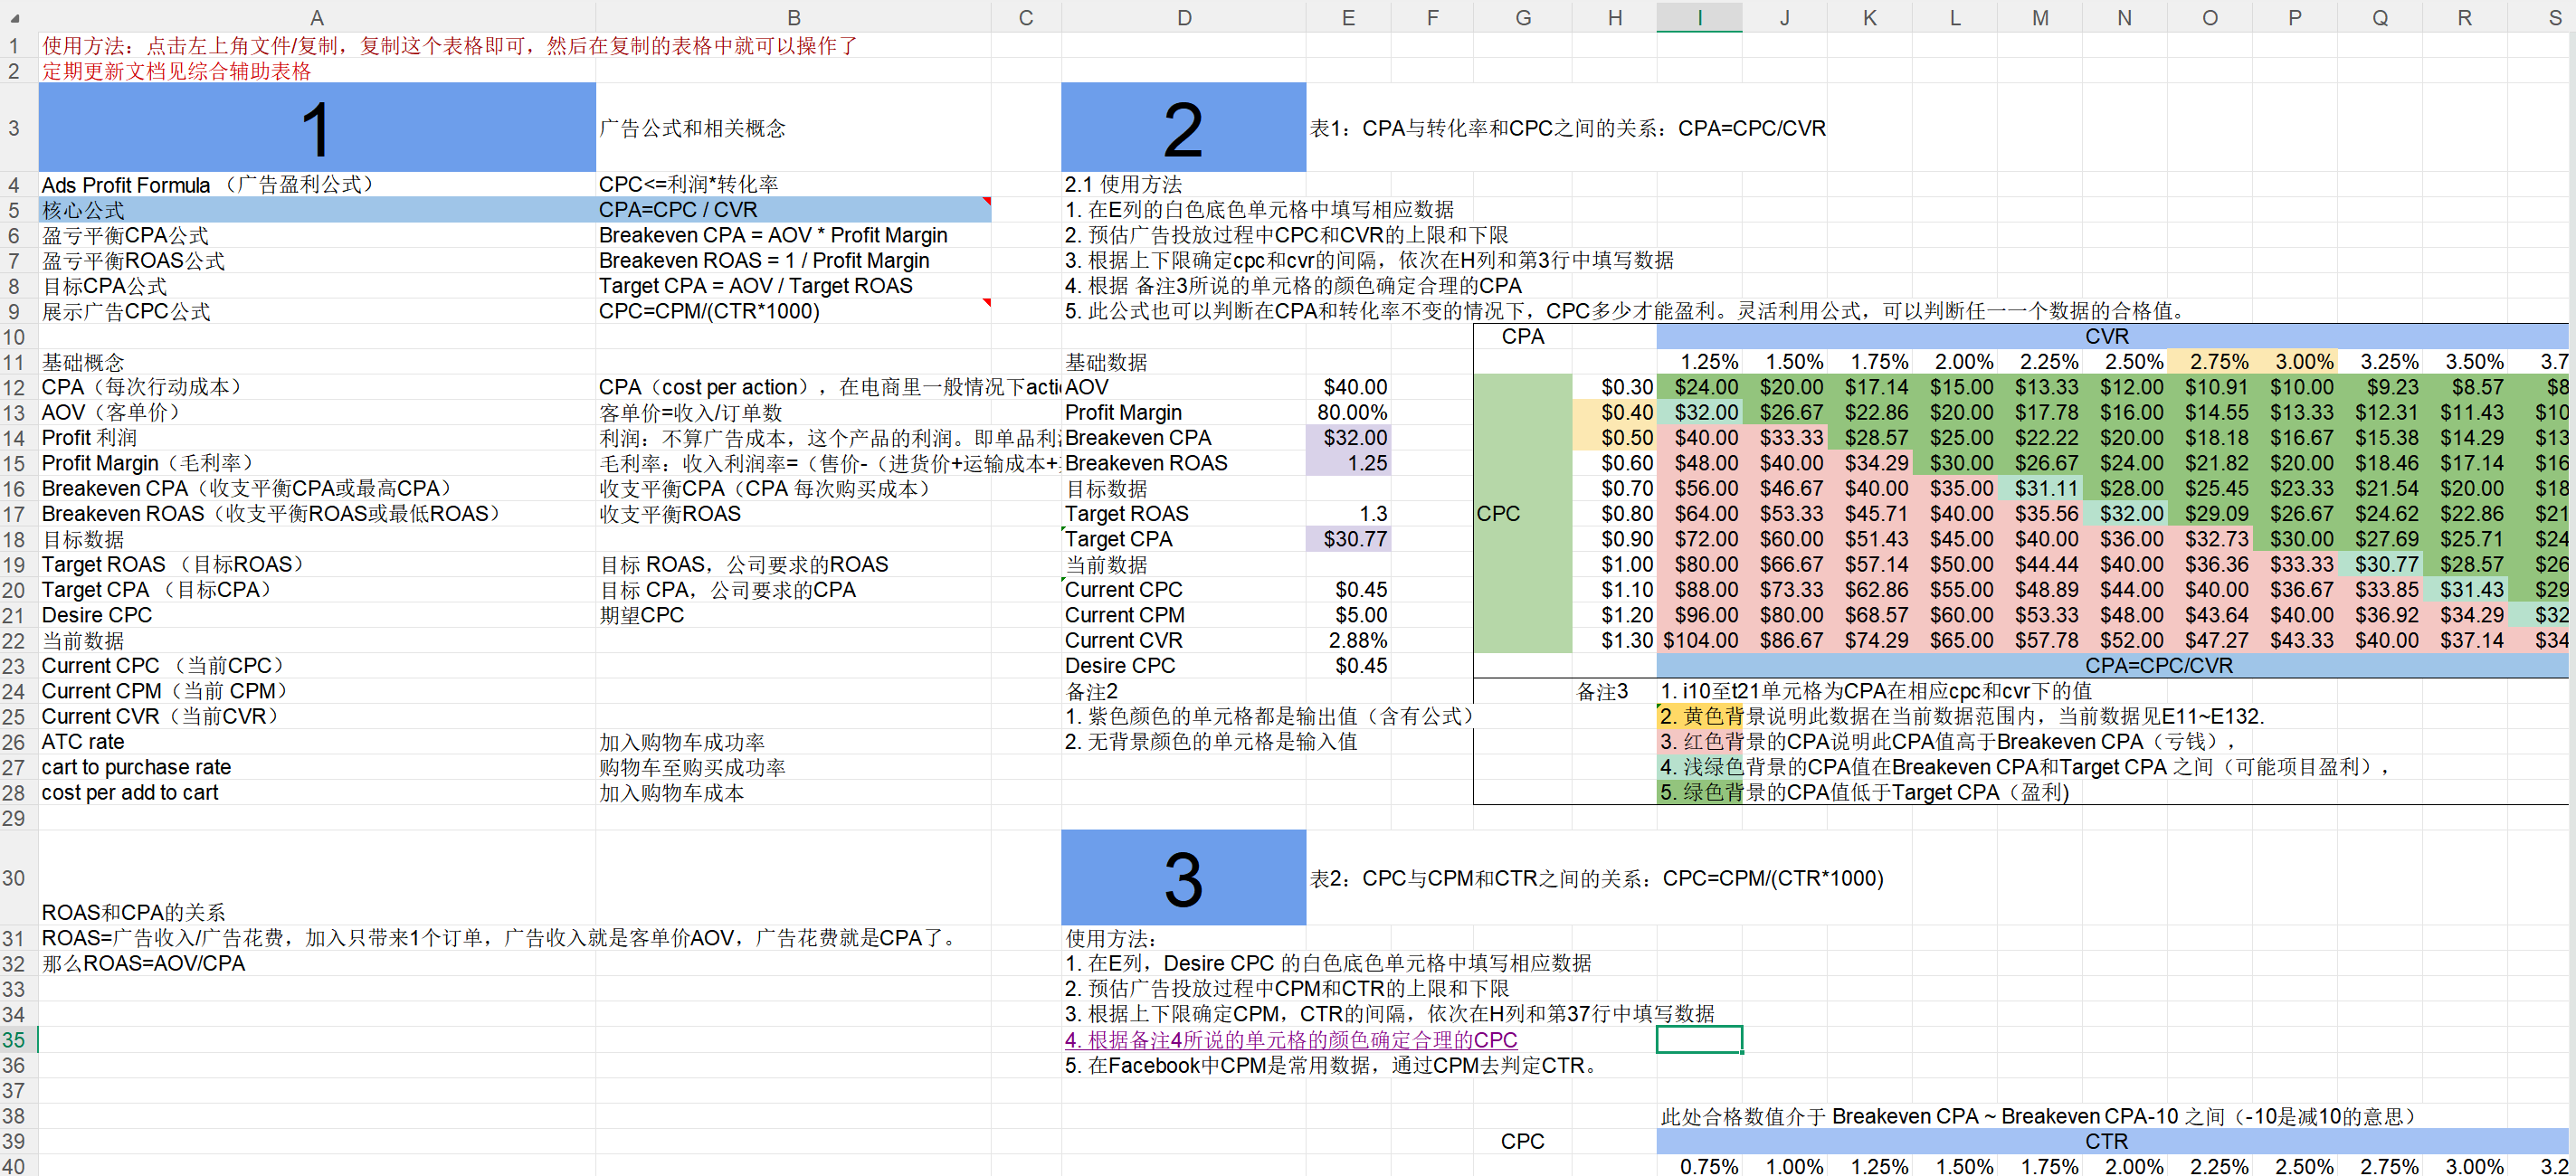Click the cell 'CPC=CPM/(CTR*1000)' in column B
2576x1176 pixels.
click(x=793, y=311)
